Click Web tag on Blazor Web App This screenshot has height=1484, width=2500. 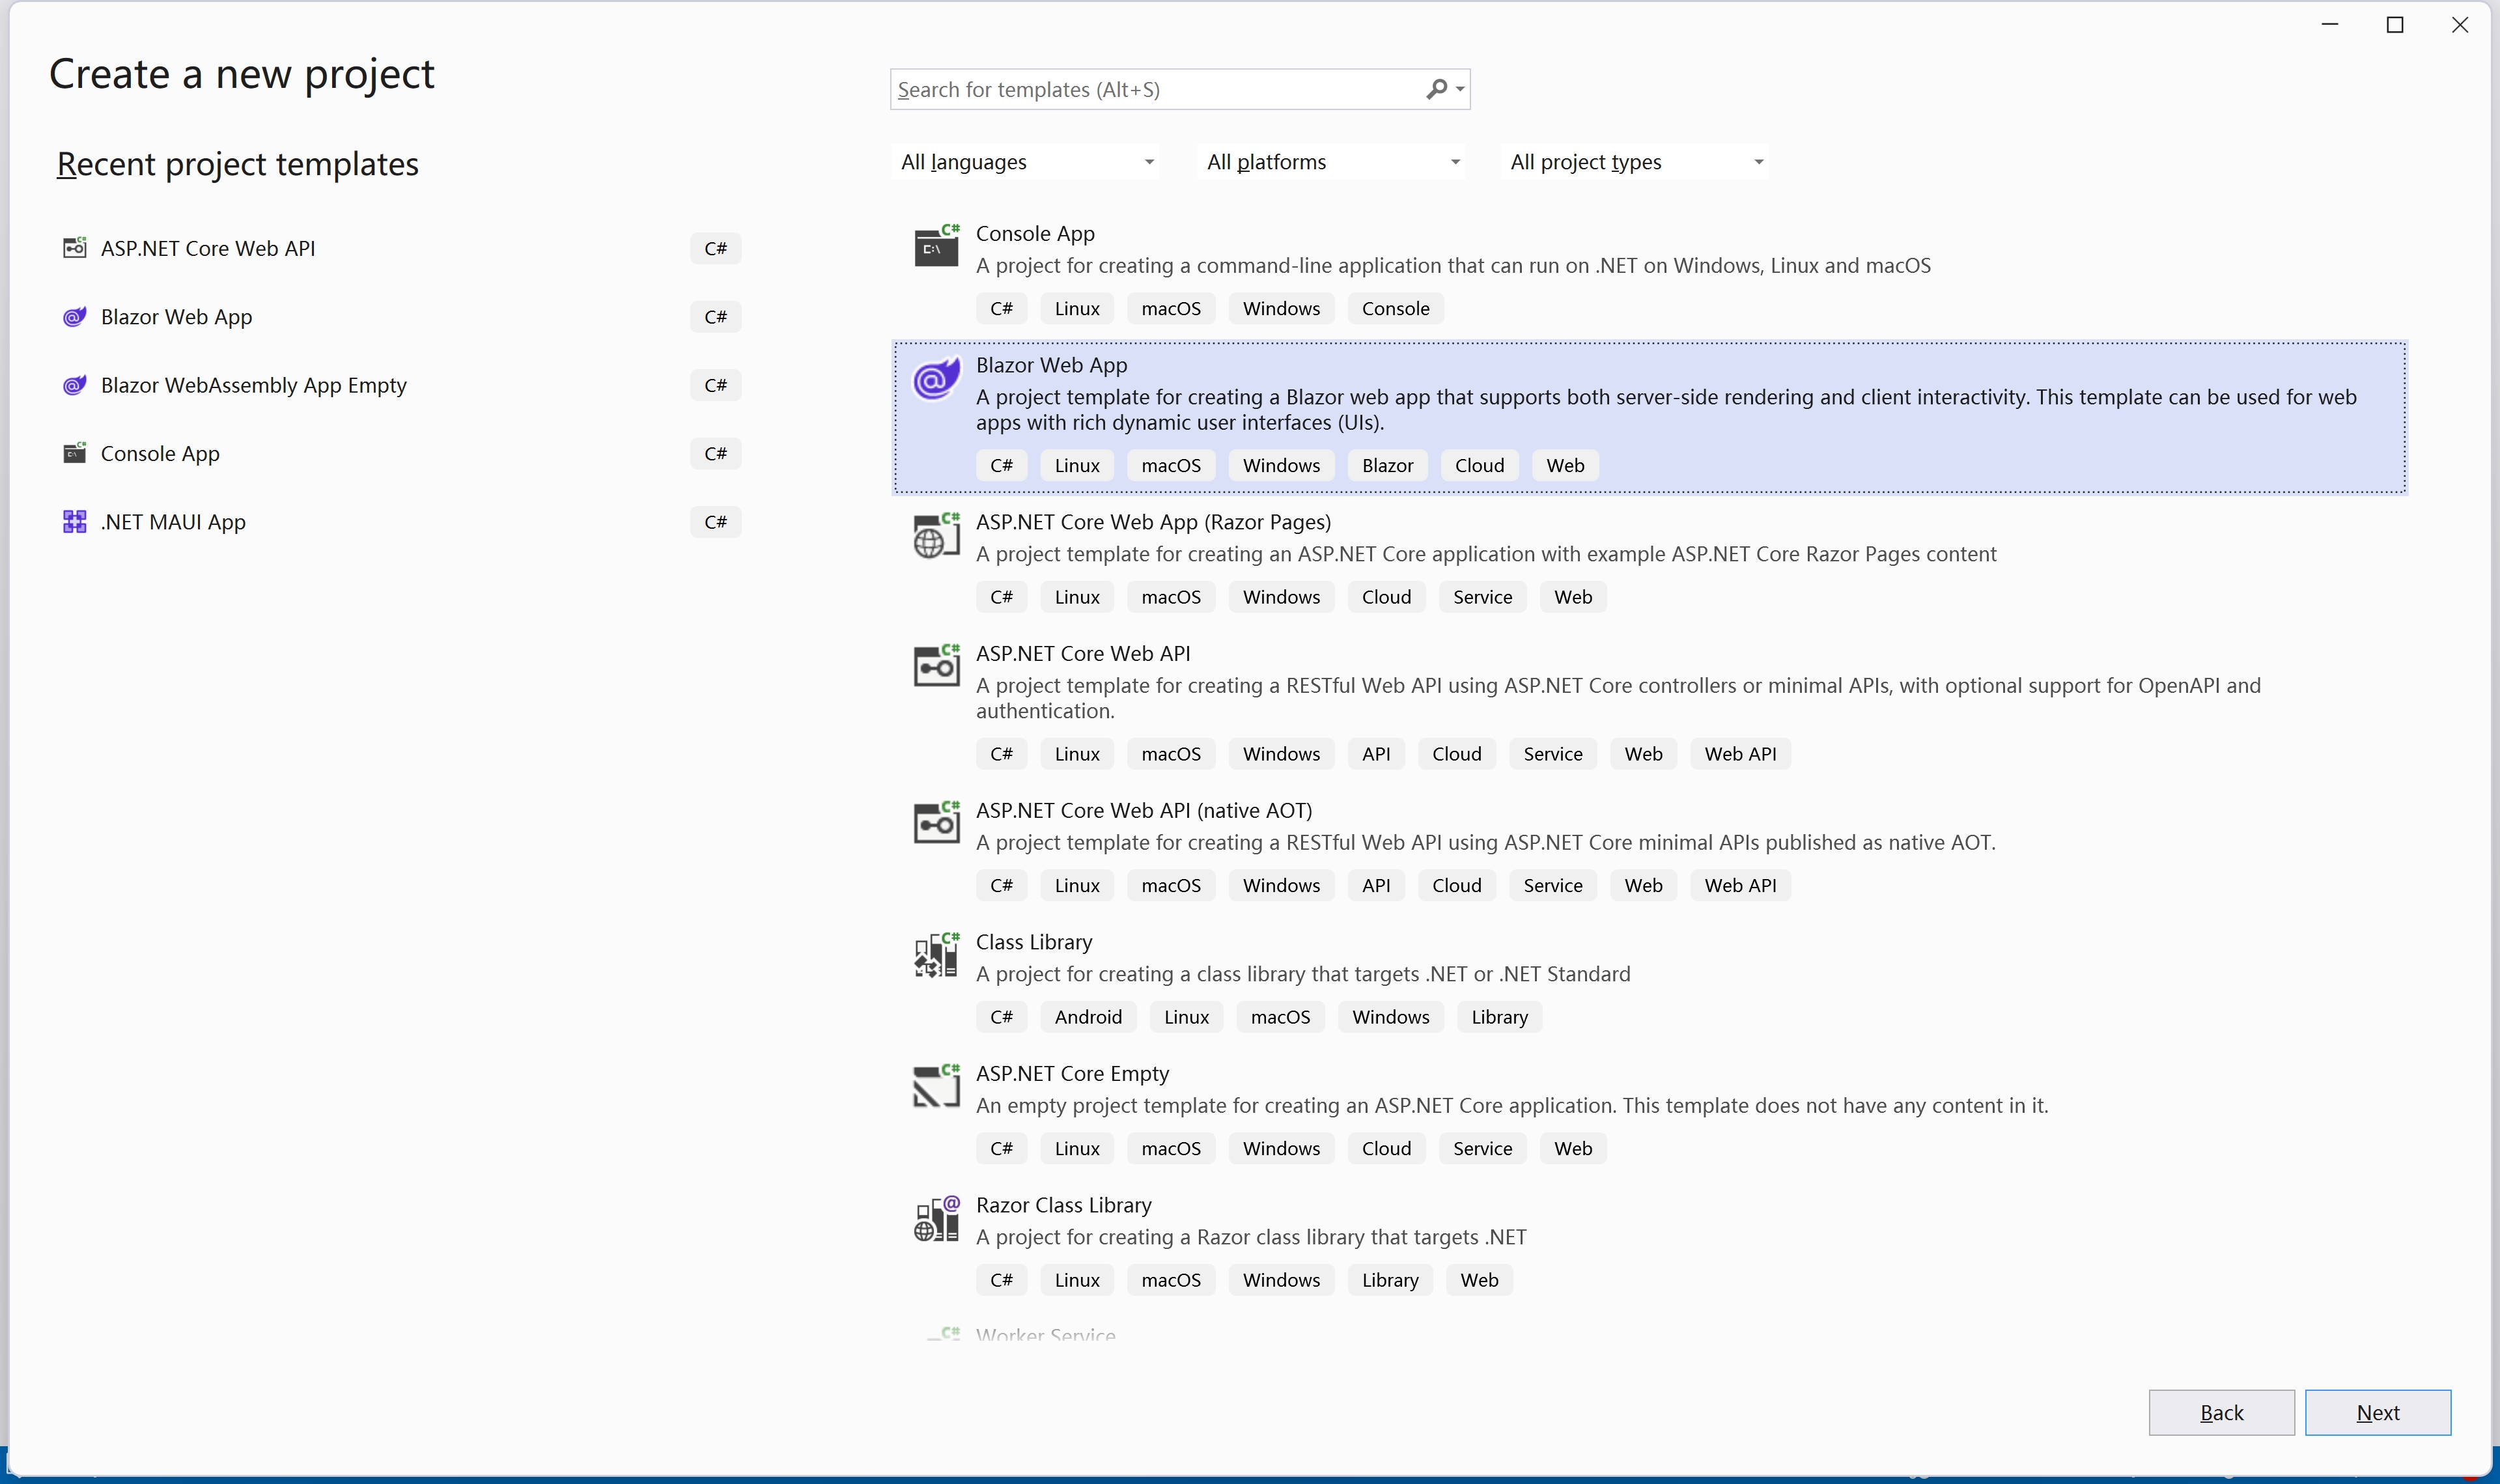point(1565,466)
